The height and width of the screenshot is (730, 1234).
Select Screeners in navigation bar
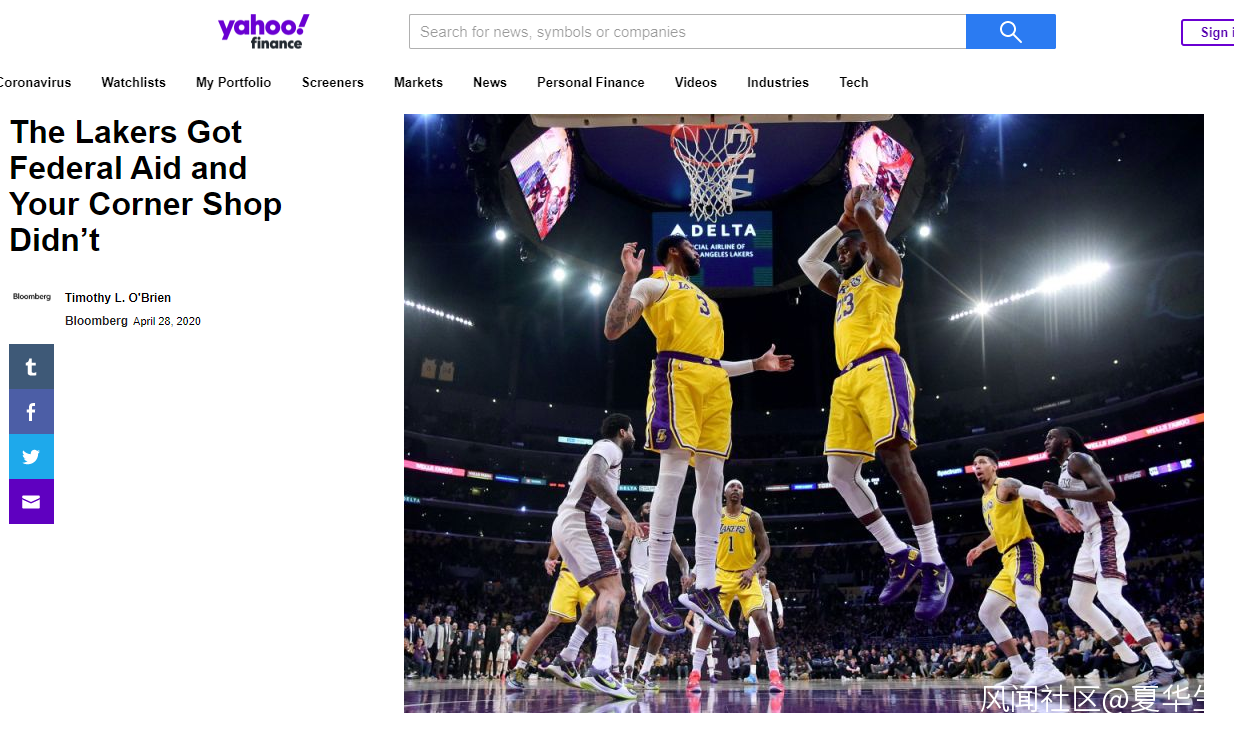pos(333,82)
